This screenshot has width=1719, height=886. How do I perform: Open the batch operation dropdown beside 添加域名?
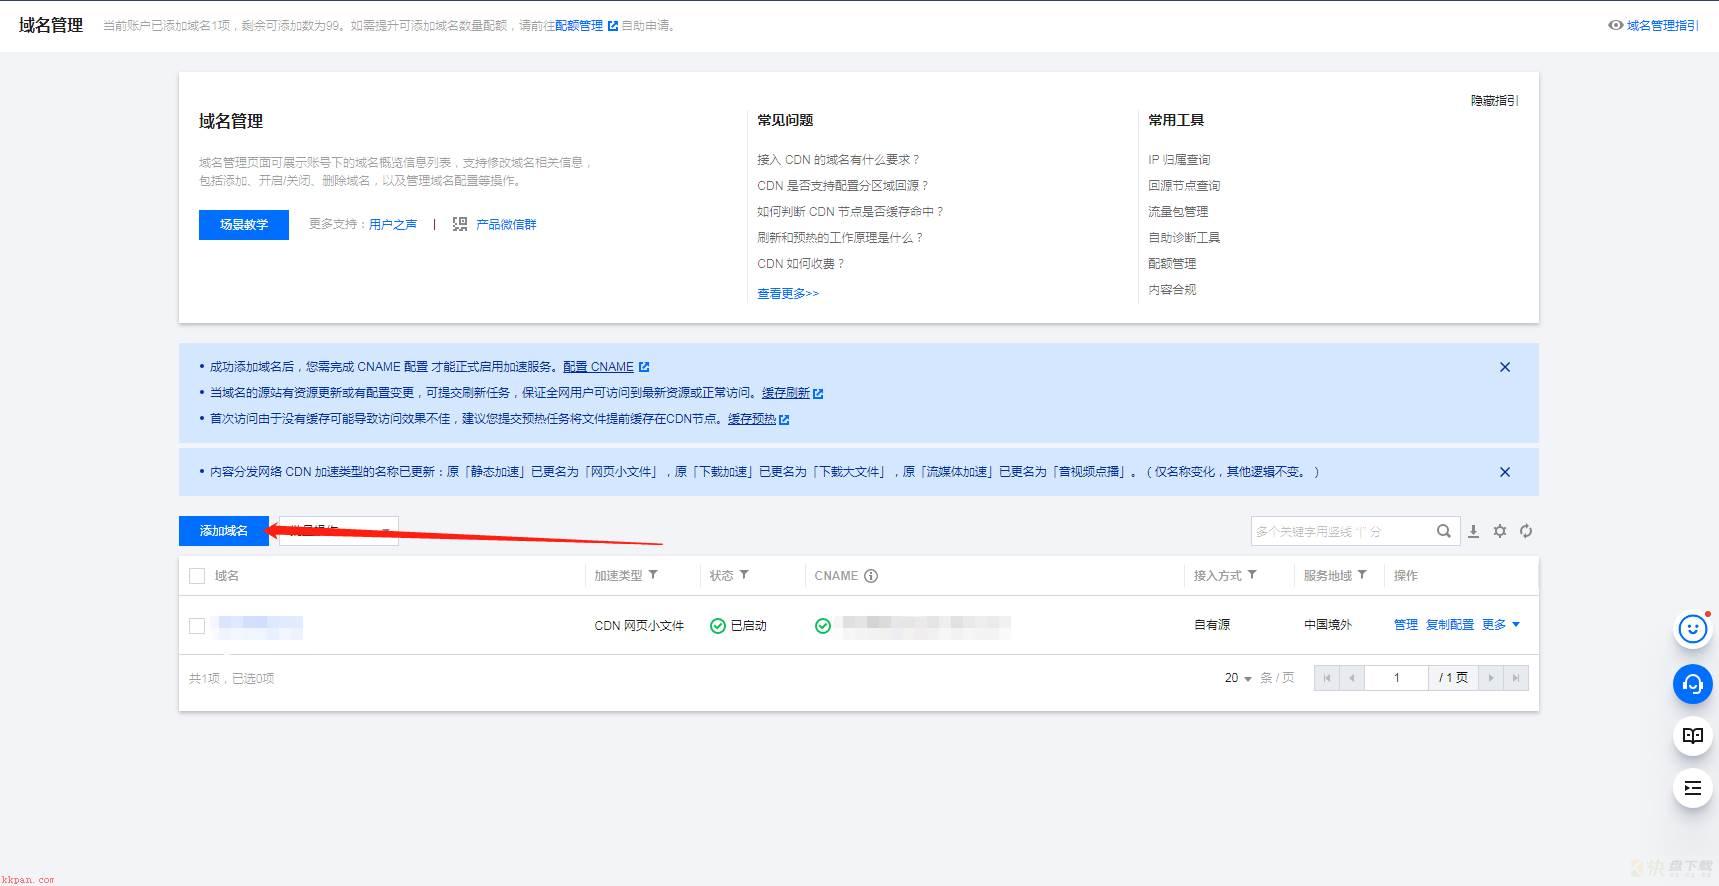tap(339, 531)
